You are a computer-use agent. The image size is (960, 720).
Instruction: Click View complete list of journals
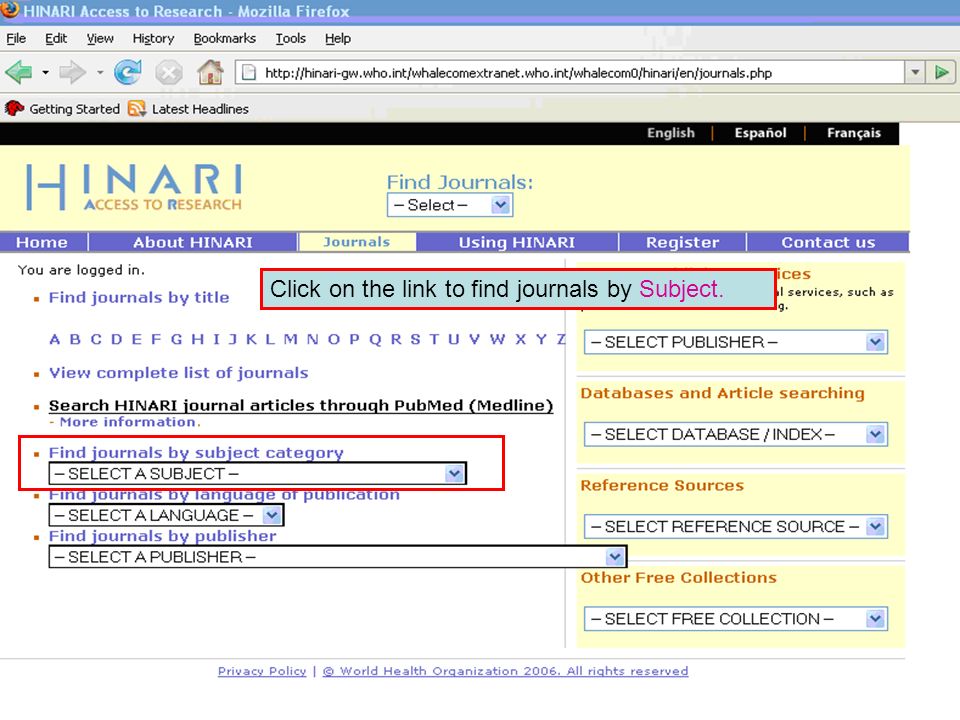click(178, 373)
